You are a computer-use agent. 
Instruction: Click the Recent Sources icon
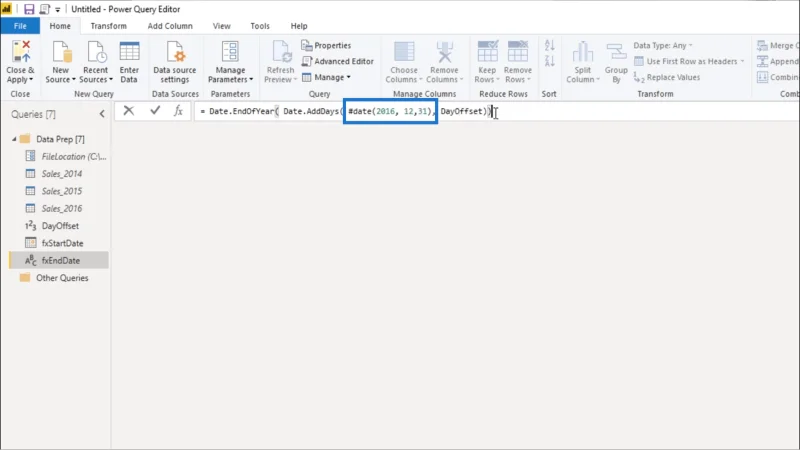tap(95, 52)
